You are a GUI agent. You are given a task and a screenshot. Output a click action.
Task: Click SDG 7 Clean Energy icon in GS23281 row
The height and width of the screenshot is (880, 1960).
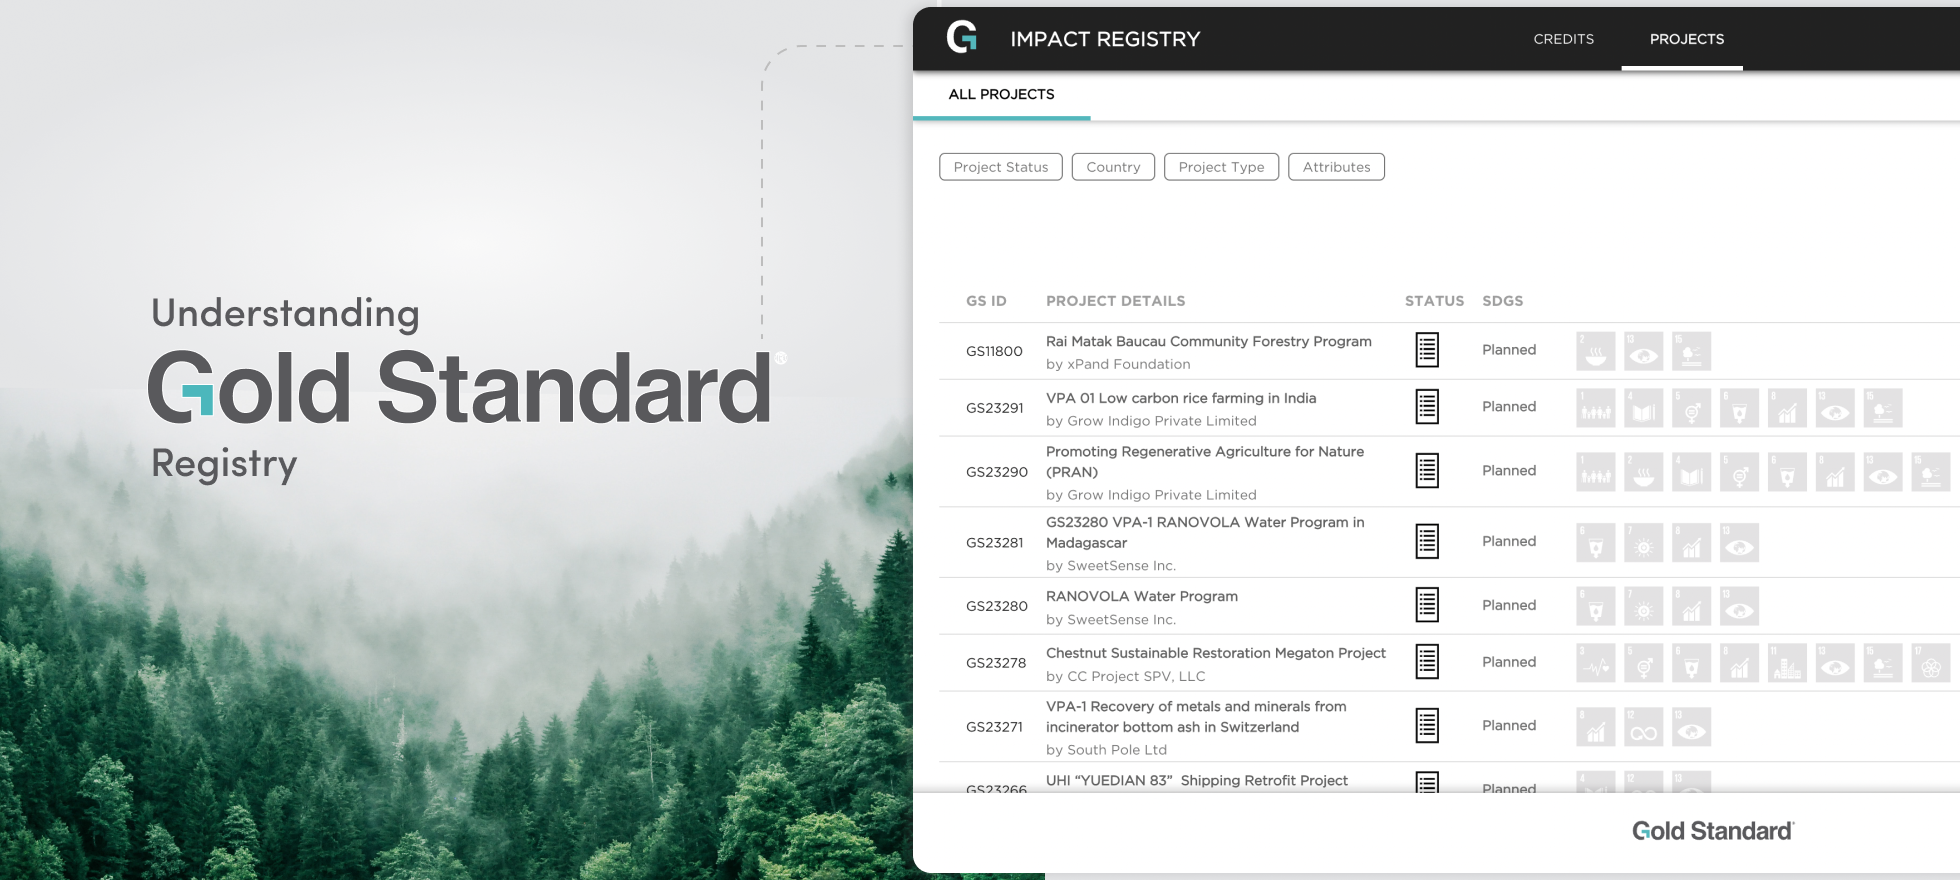coord(1644,543)
